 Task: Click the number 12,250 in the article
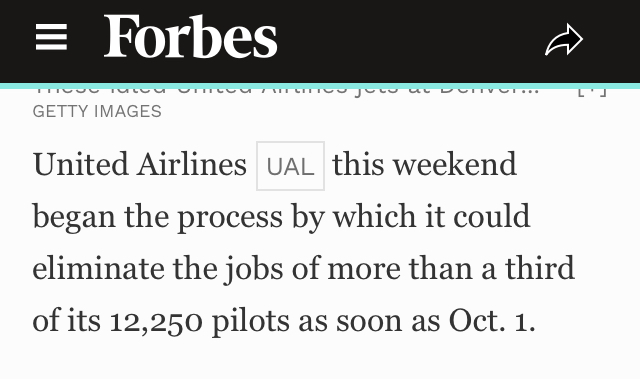click(156, 321)
